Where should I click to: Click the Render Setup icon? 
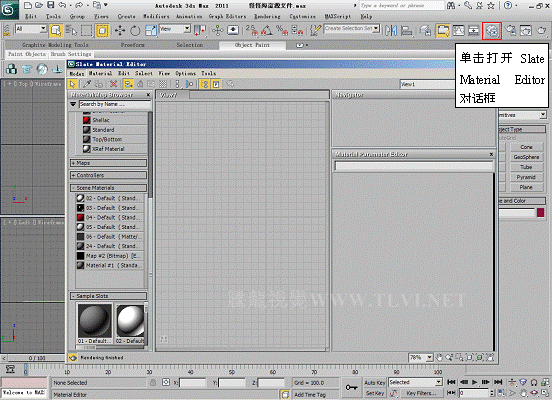[x=443, y=31]
